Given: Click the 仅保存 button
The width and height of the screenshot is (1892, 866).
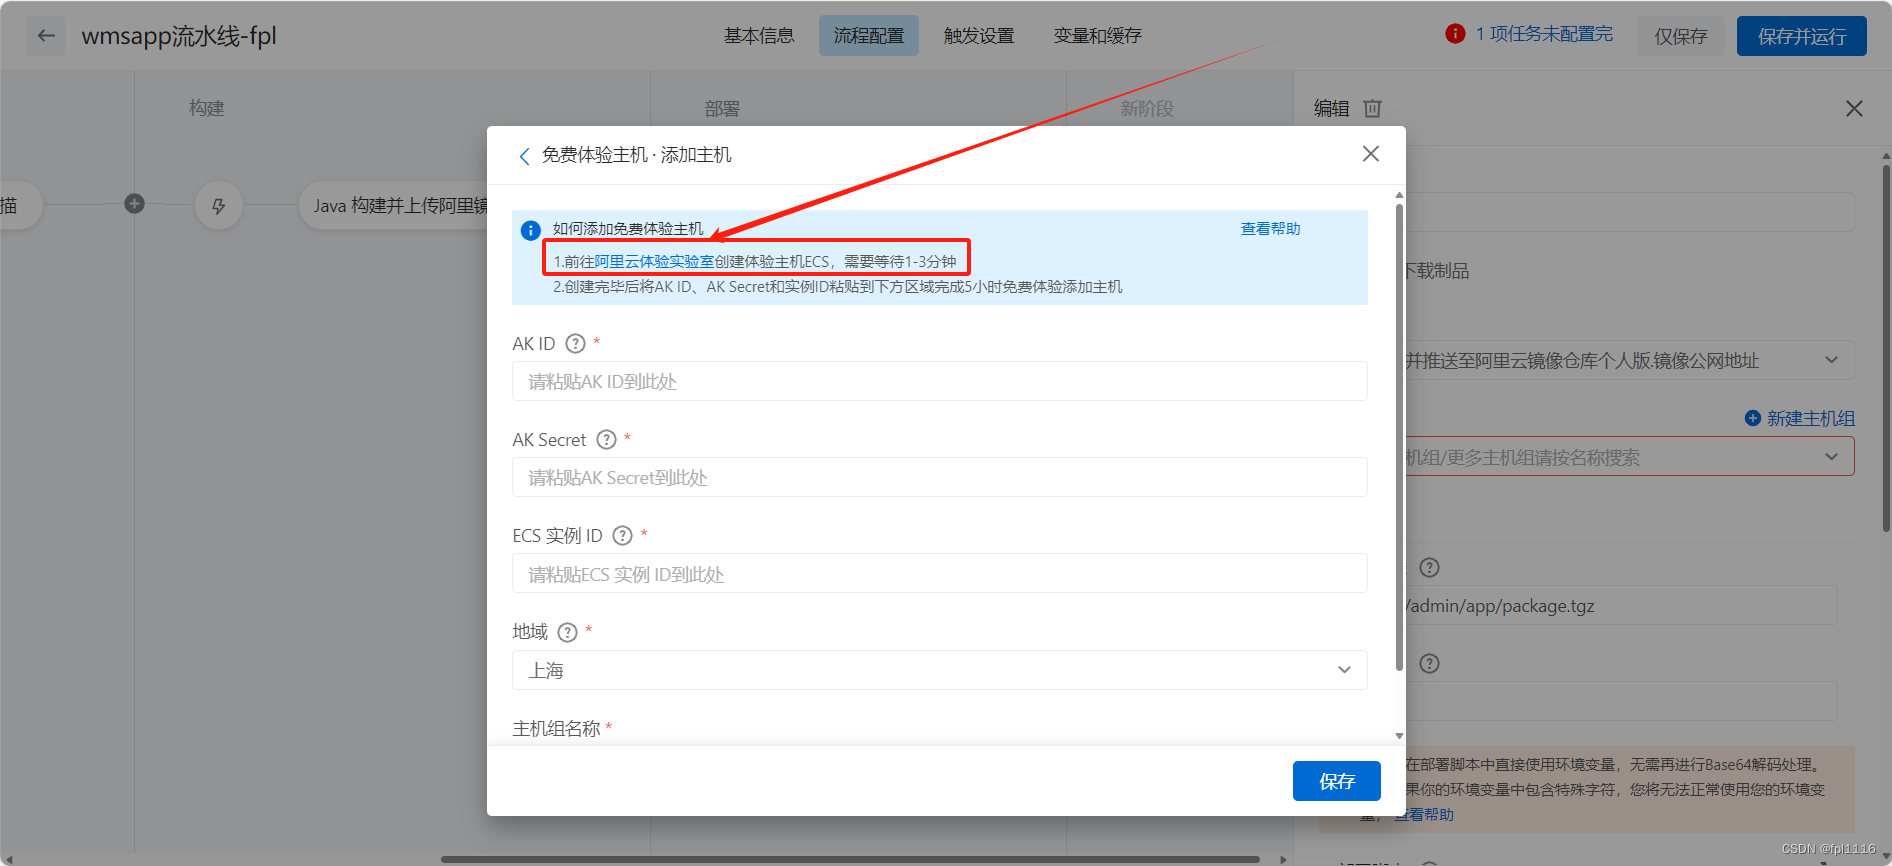Looking at the screenshot, I should (1680, 36).
